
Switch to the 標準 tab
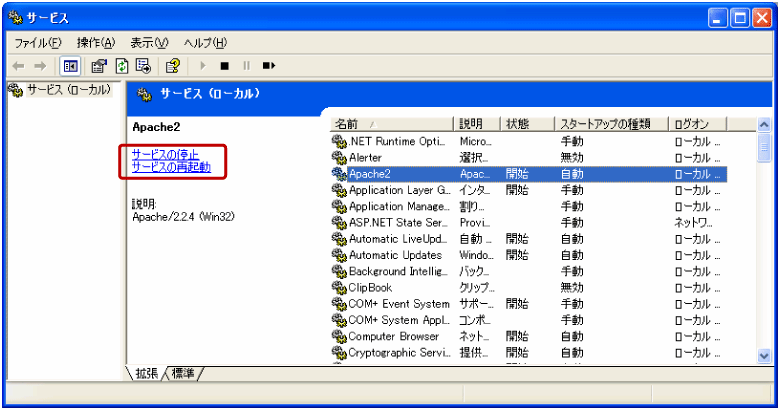183,374
